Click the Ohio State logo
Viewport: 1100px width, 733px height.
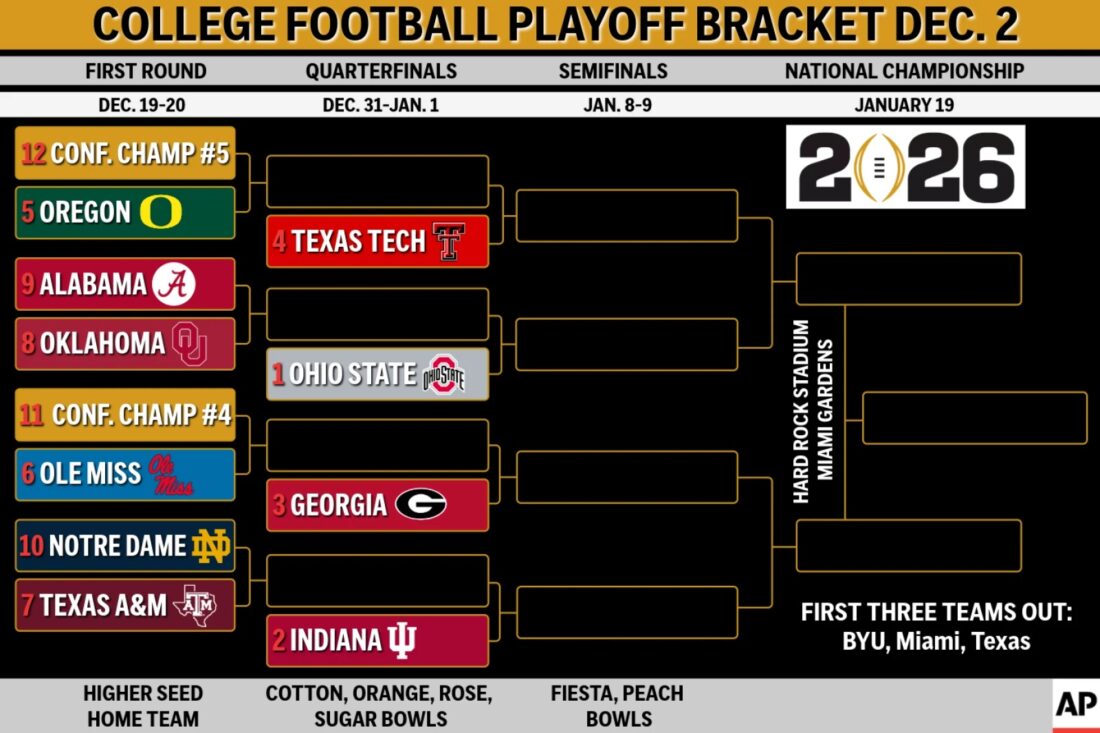click(444, 375)
